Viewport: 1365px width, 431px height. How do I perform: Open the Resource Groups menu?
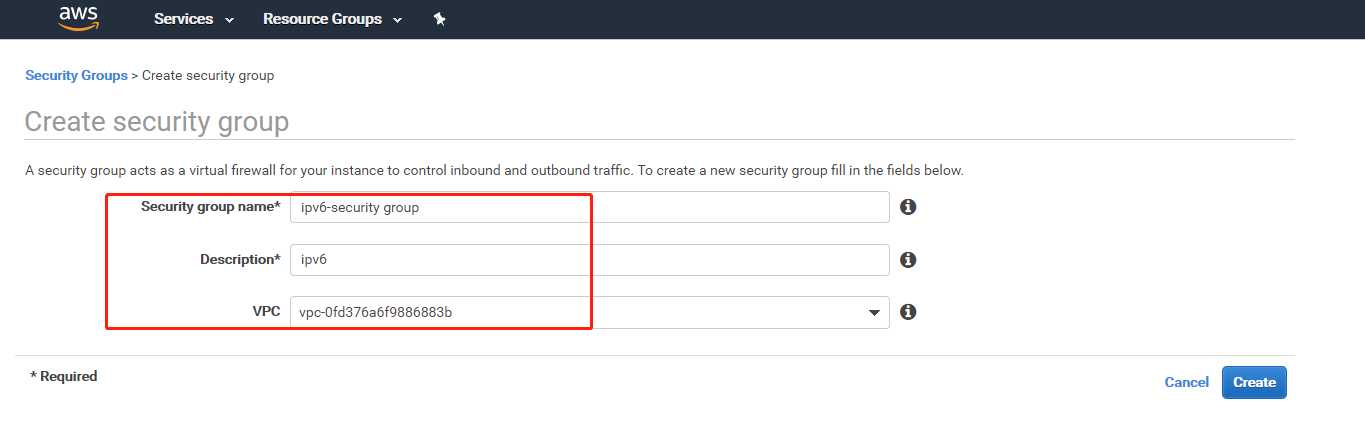click(x=332, y=19)
